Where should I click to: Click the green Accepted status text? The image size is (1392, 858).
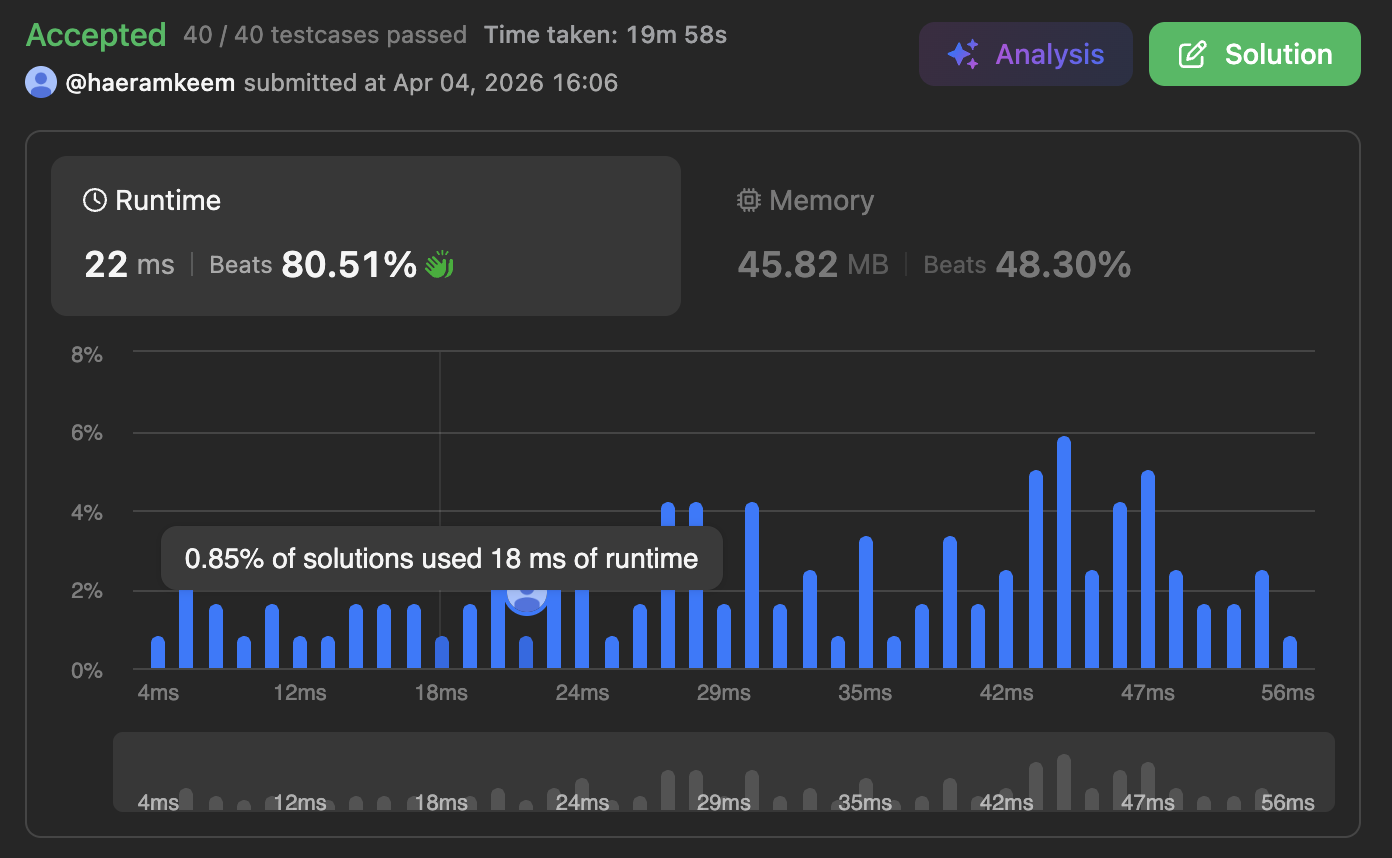coord(96,35)
